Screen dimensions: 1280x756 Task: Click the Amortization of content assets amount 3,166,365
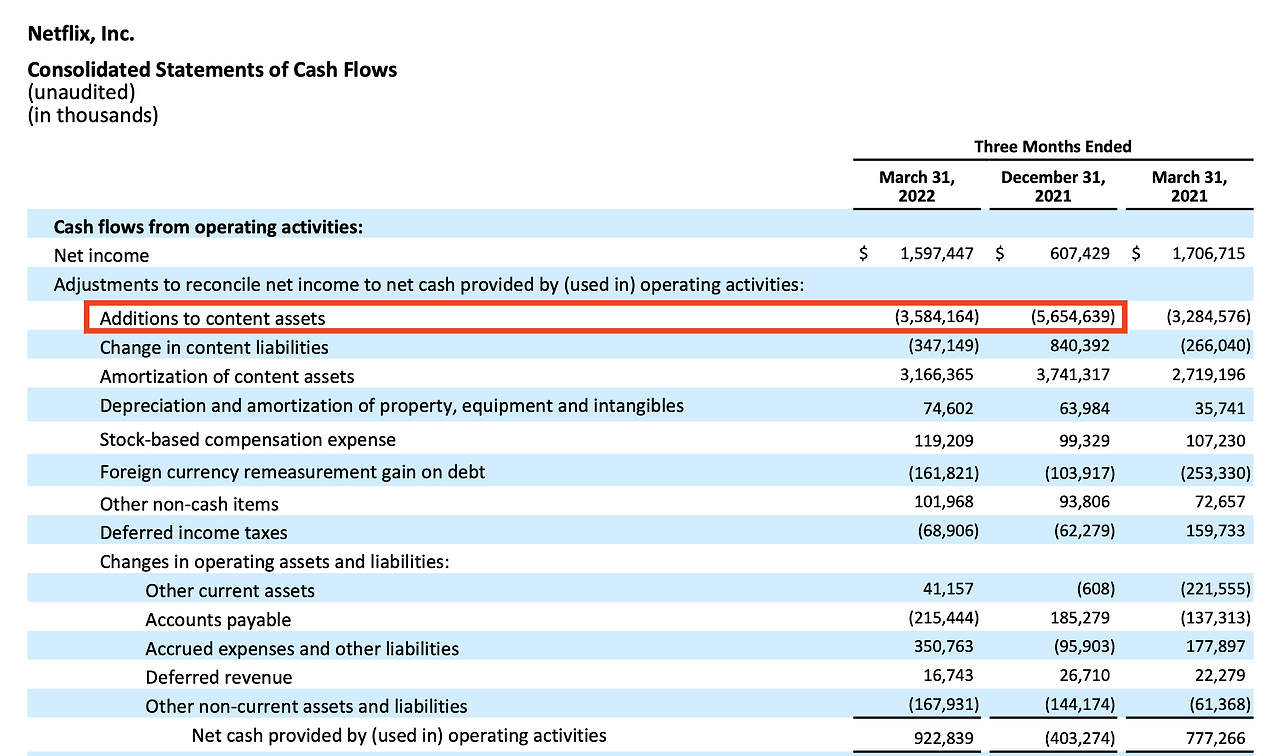pyautogui.click(x=937, y=374)
